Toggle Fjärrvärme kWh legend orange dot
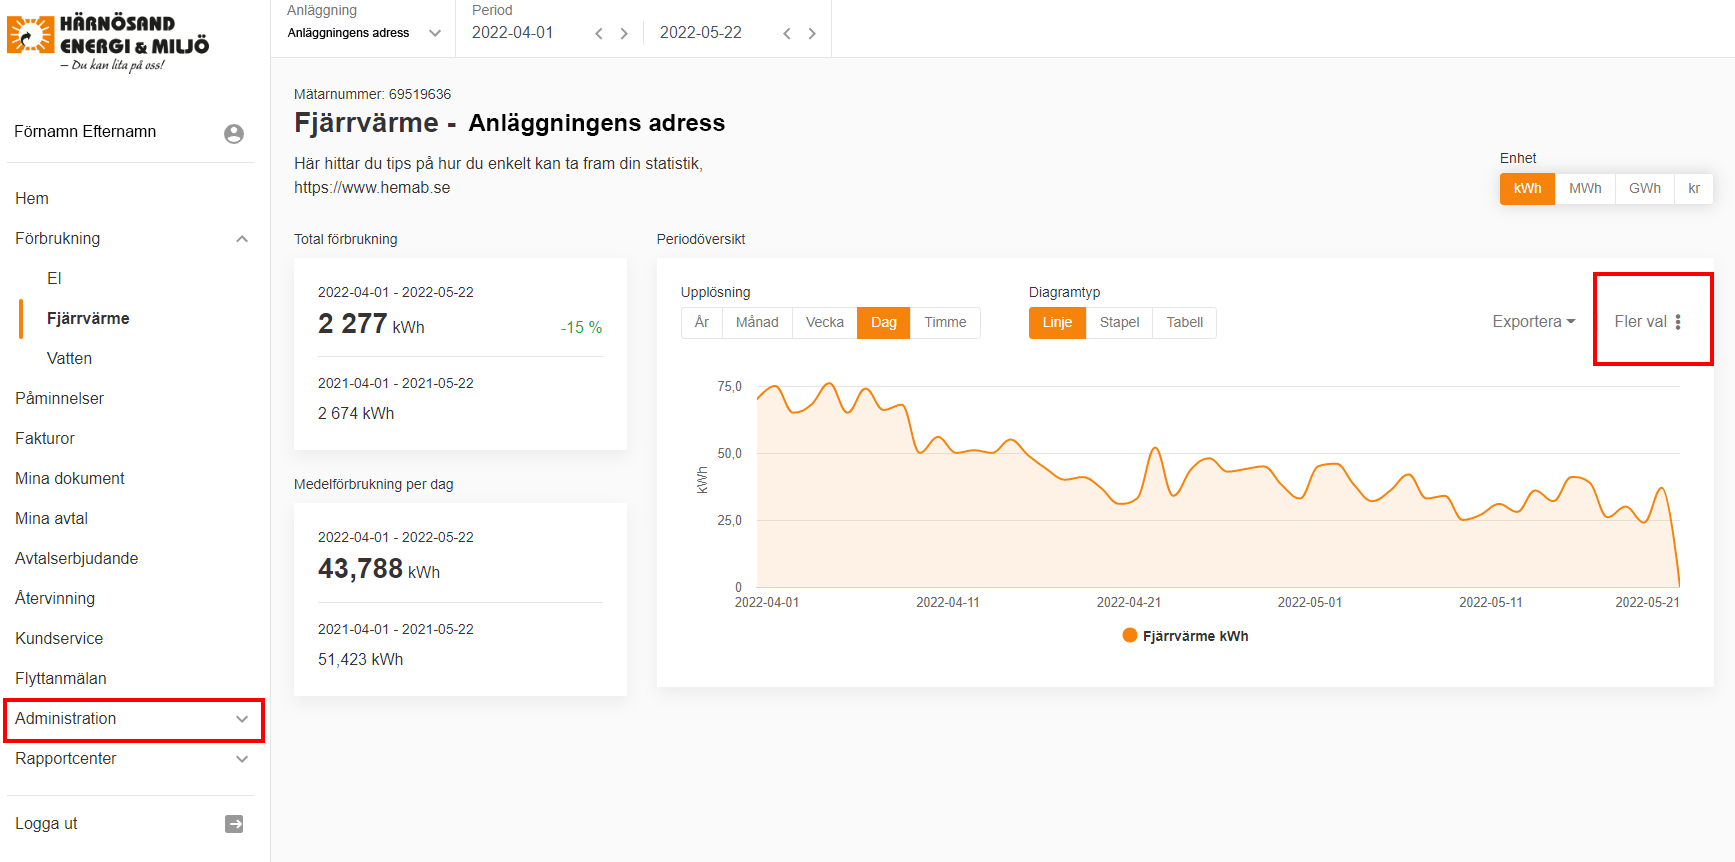The image size is (1735, 862). pos(1130,636)
